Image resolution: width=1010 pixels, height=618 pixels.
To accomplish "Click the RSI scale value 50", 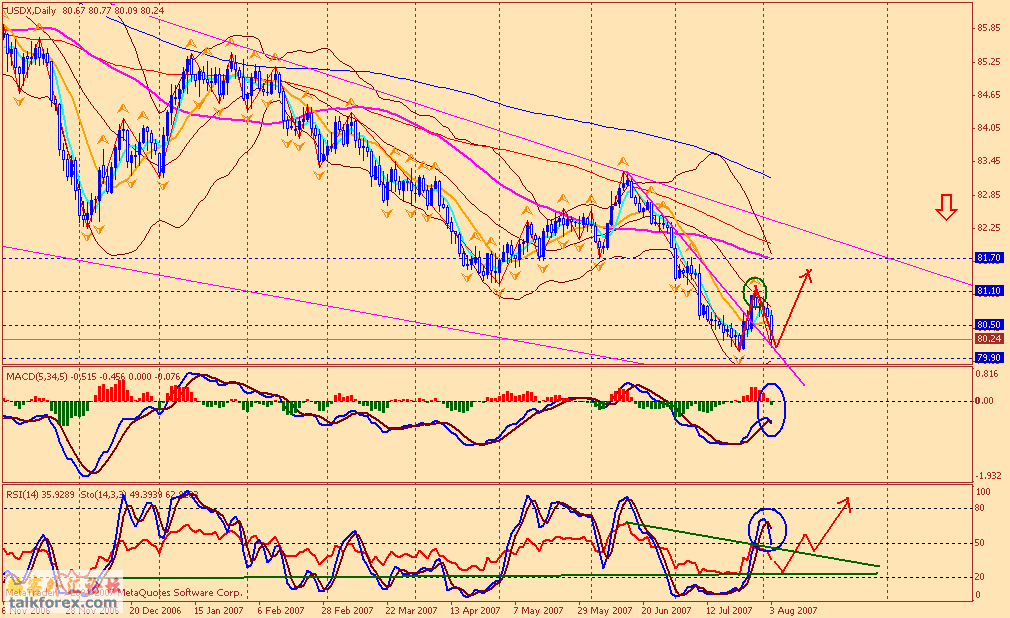I will coord(980,543).
